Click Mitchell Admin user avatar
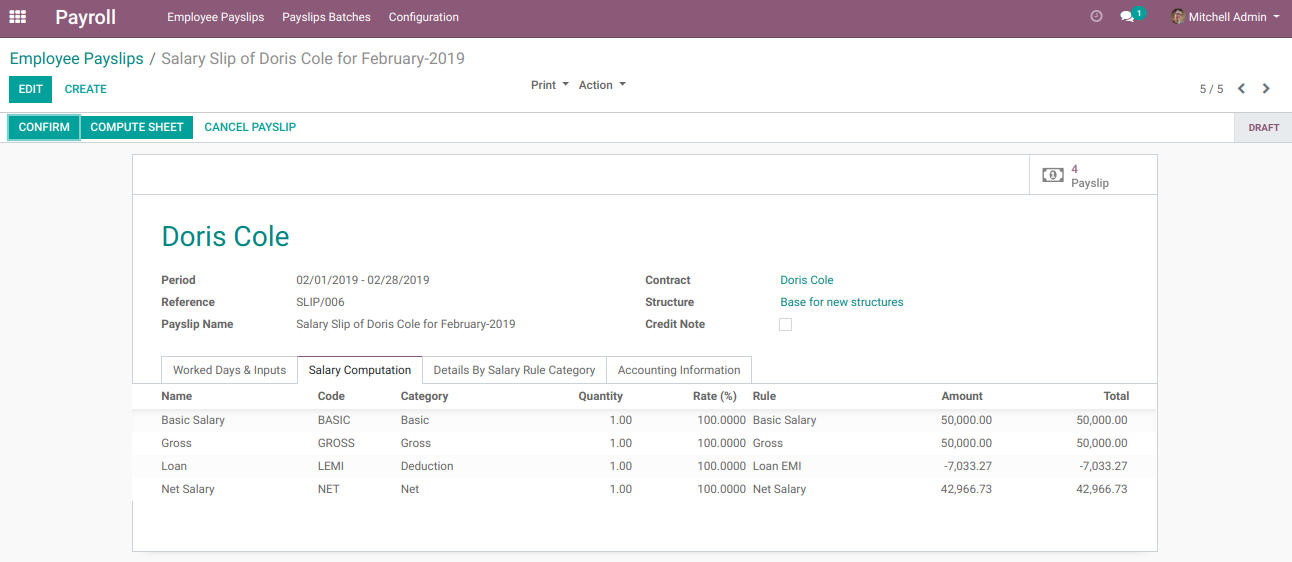 point(1178,17)
